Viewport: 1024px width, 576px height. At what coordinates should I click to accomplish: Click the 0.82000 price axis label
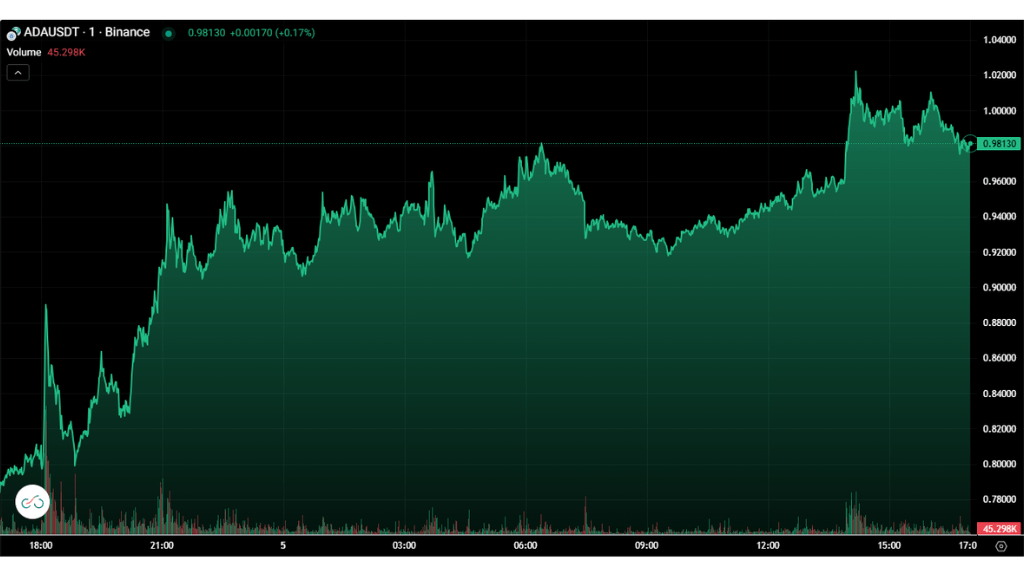click(999, 429)
